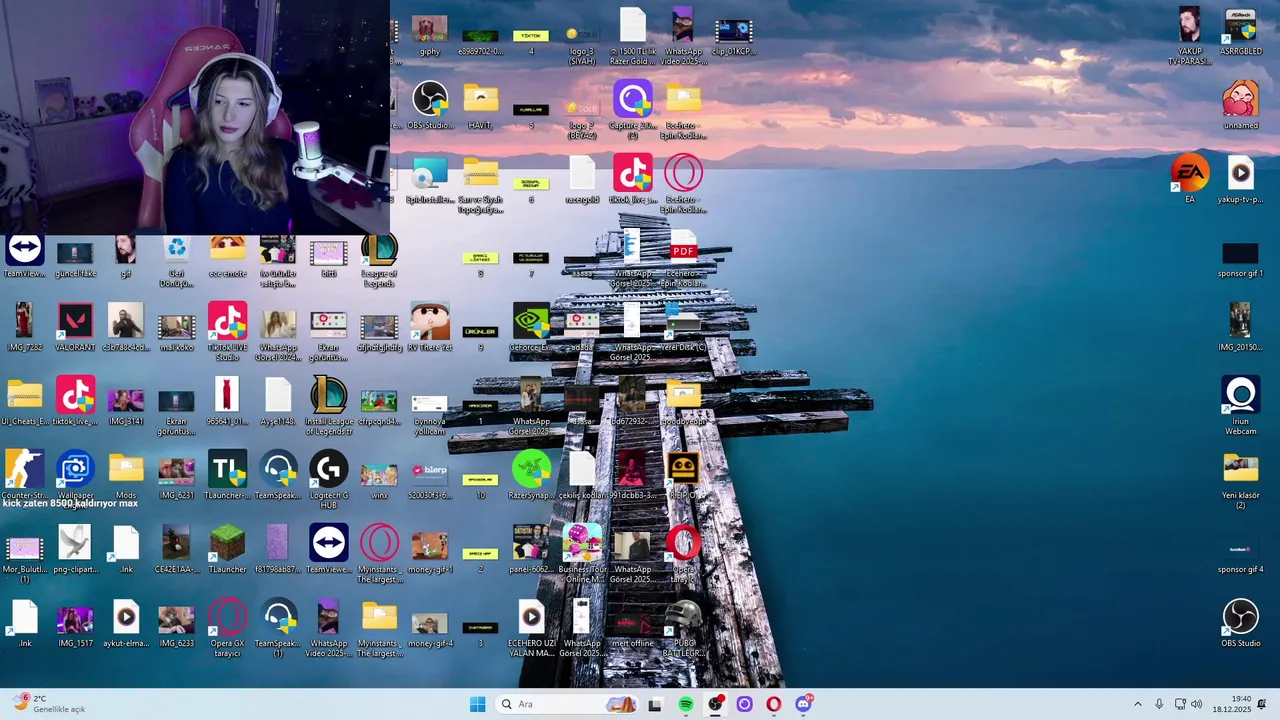The height and width of the screenshot is (720, 1280).
Task: Select the Opera tarayıcı shortcut on the pier
Action: (683, 554)
